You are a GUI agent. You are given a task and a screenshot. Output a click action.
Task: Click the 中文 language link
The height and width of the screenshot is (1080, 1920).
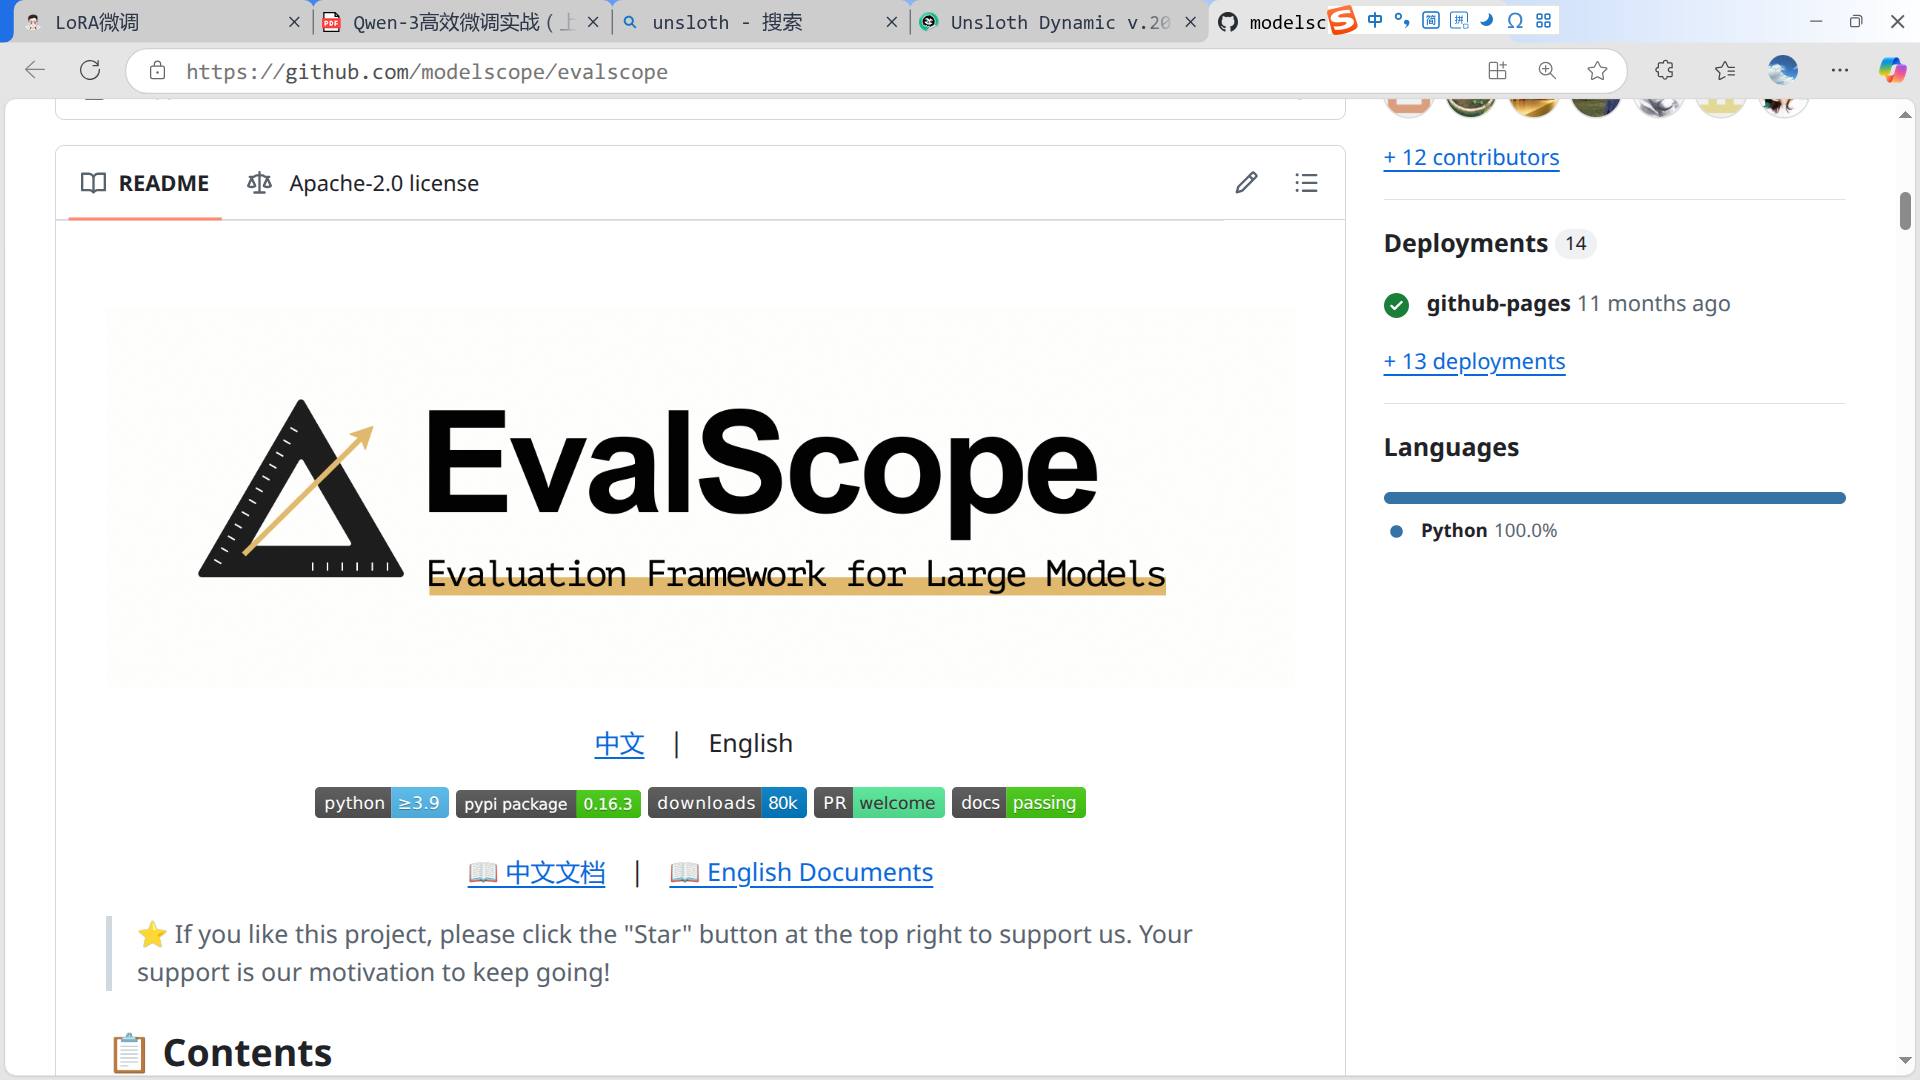point(619,743)
